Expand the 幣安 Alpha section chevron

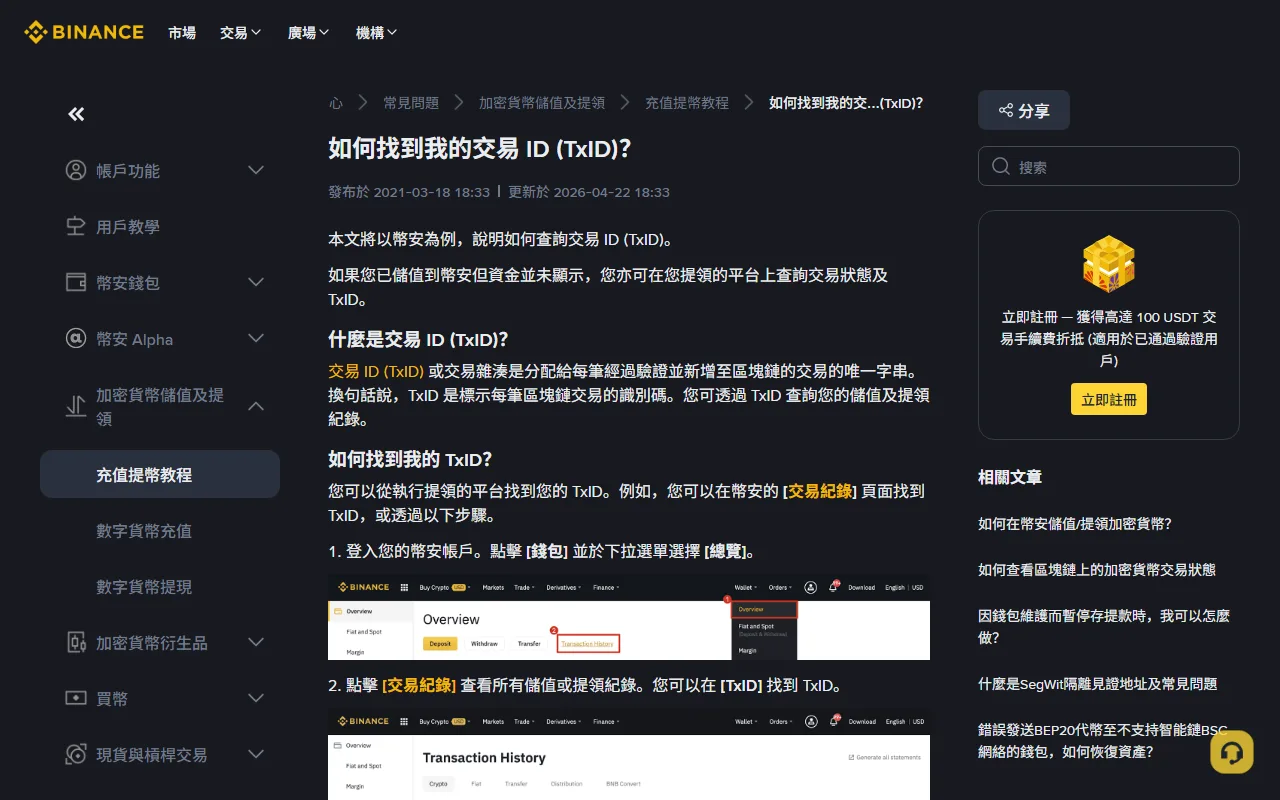click(x=256, y=338)
